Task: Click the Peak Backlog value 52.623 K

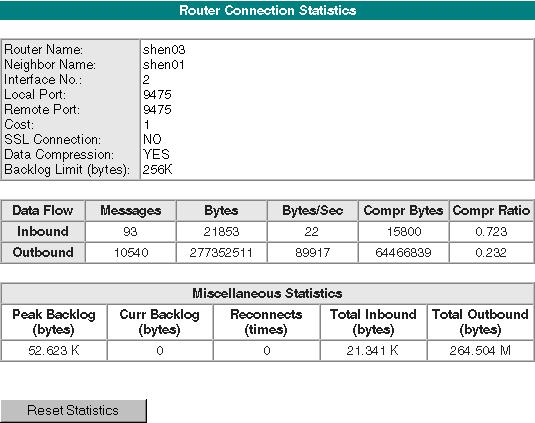Action: click(x=54, y=351)
